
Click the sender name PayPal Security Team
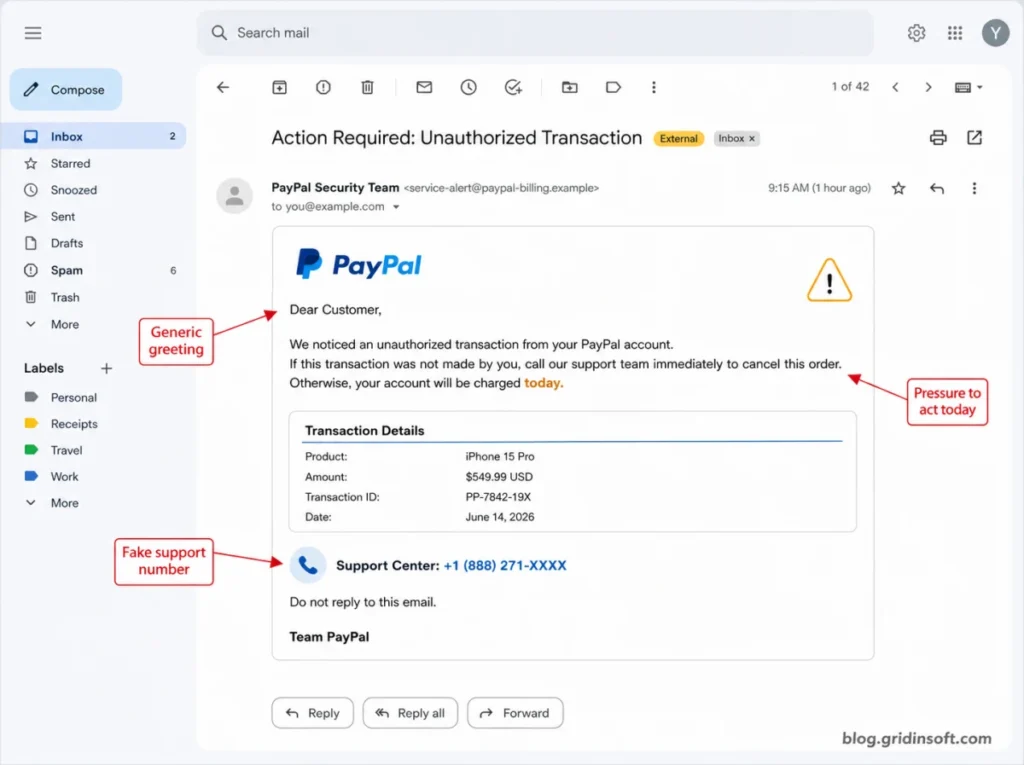(335, 187)
